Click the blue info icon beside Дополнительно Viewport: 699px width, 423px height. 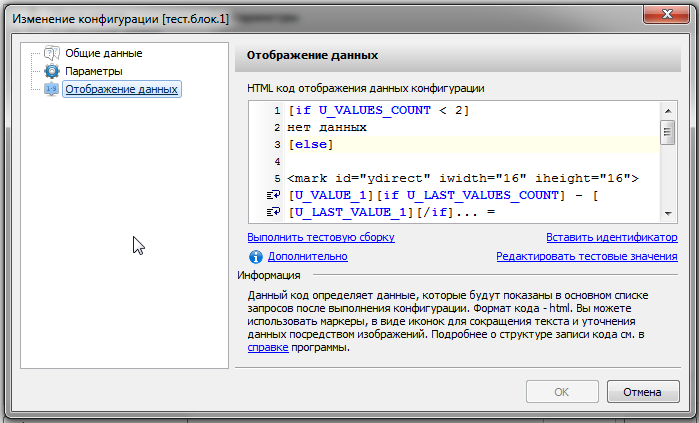click(255, 257)
